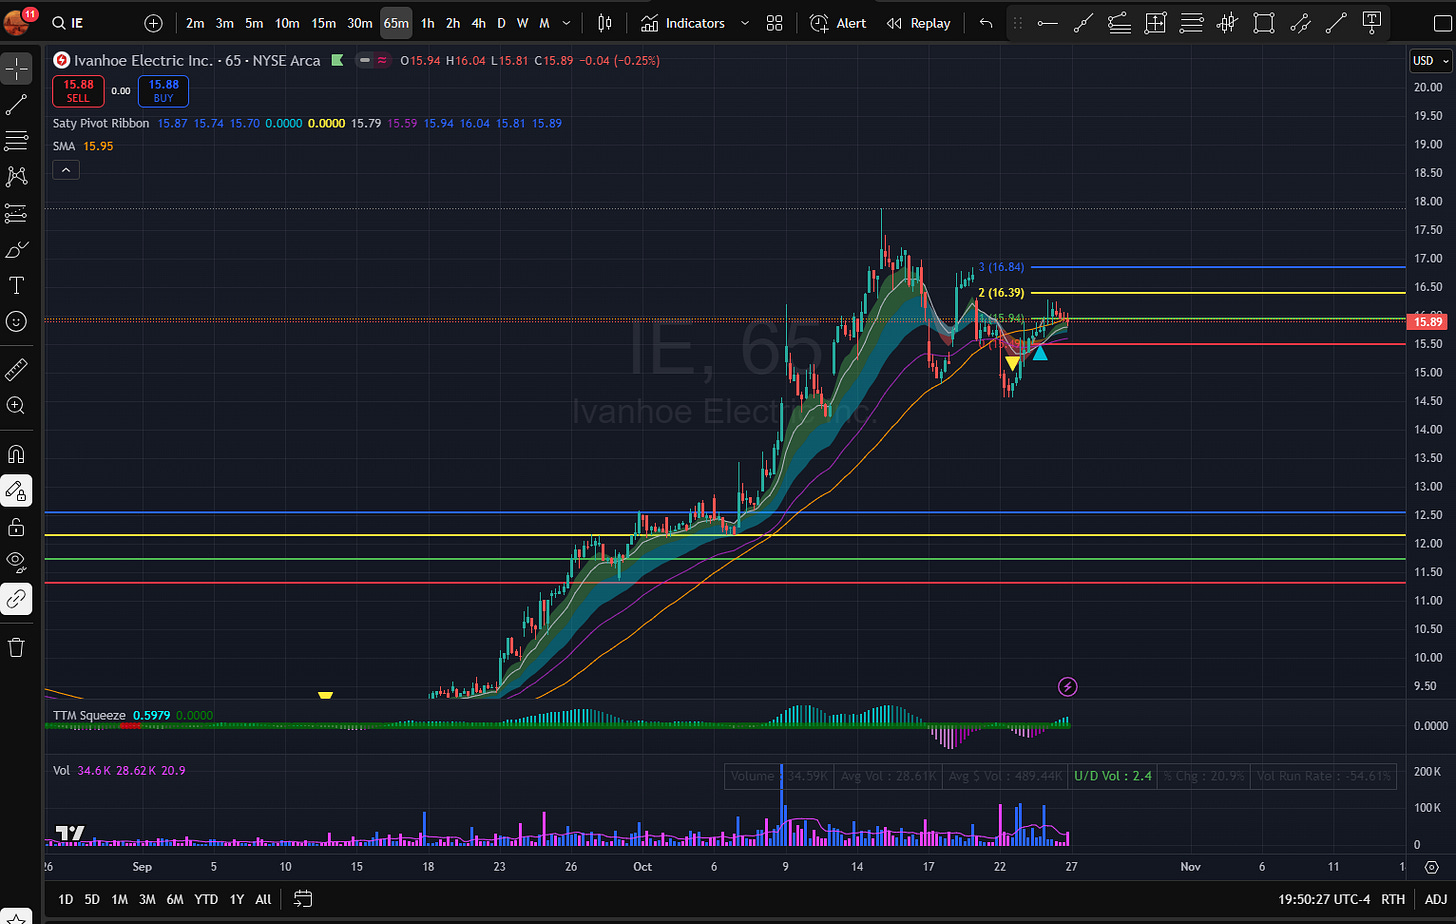Click the compare or add symbol plus icon
This screenshot has width=1456, height=924.
pos(153,23)
